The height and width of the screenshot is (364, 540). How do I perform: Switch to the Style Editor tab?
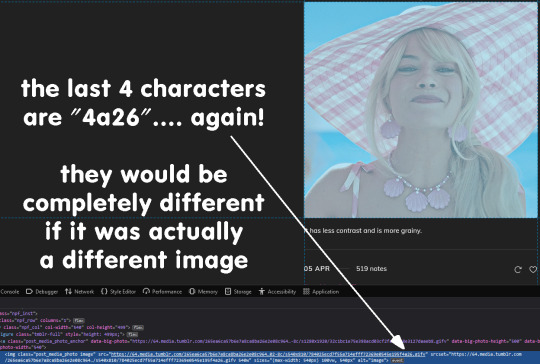point(118,292)
